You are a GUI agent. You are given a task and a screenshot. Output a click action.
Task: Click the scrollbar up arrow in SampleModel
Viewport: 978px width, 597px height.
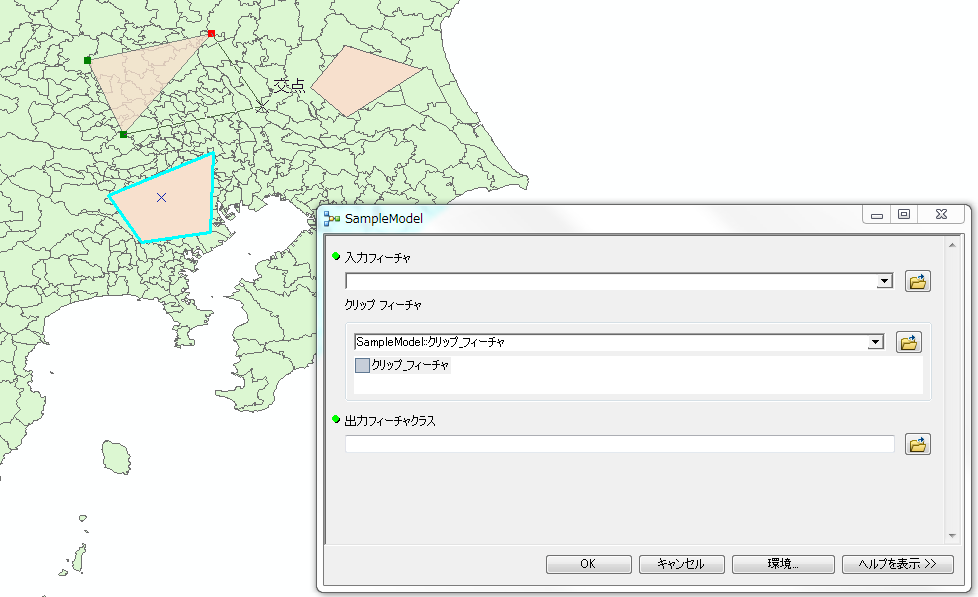pyautogui.click(x=952, y=245)
